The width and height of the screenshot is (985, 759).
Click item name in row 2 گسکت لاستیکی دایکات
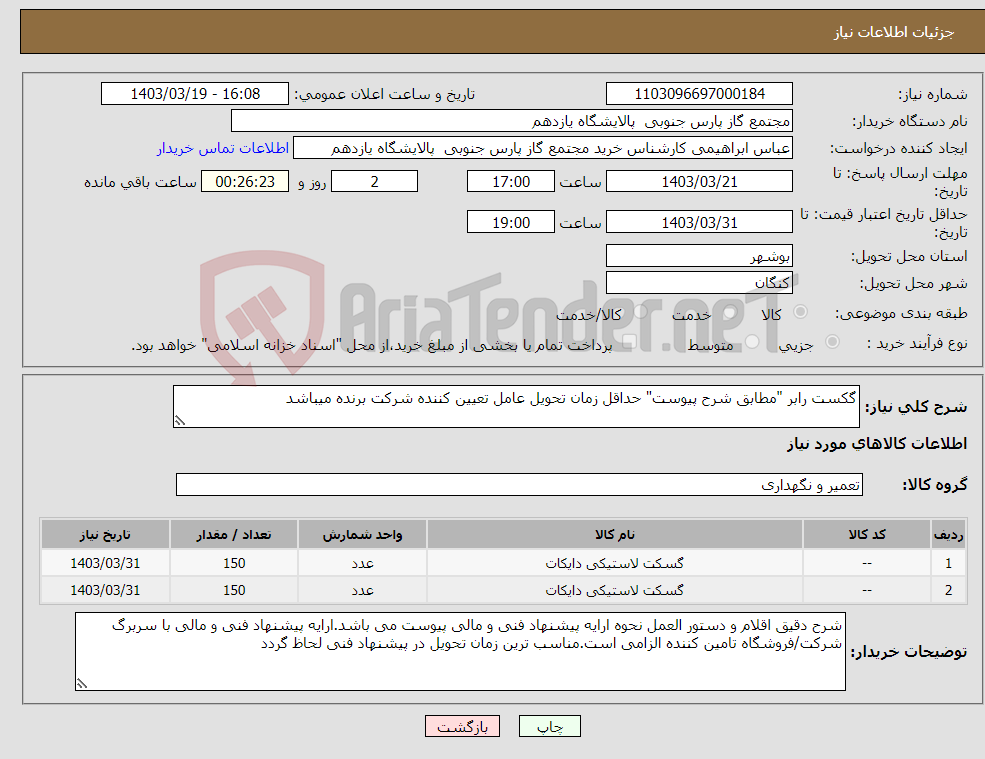click(614, 591)
